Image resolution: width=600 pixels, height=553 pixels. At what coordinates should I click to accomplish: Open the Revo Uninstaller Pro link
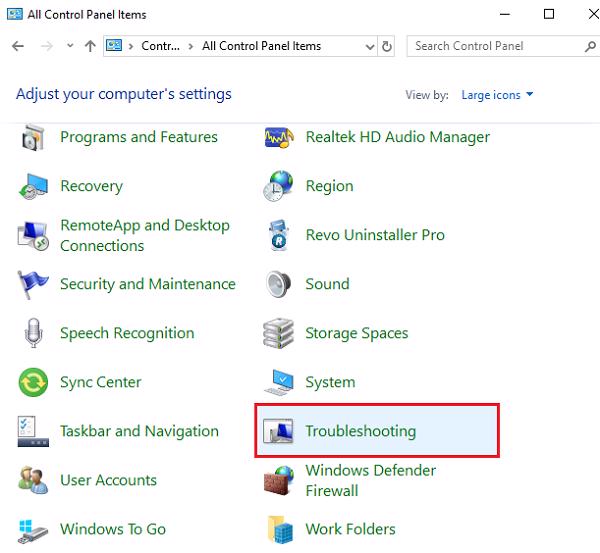click(375, 235)
